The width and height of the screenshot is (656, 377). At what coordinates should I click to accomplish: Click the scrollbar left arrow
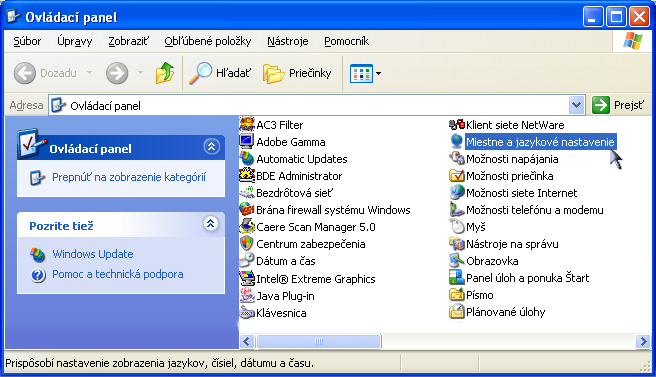[247, 341]
